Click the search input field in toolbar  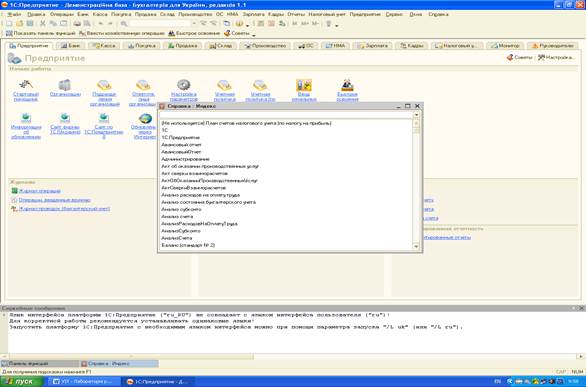click(160, 24)
